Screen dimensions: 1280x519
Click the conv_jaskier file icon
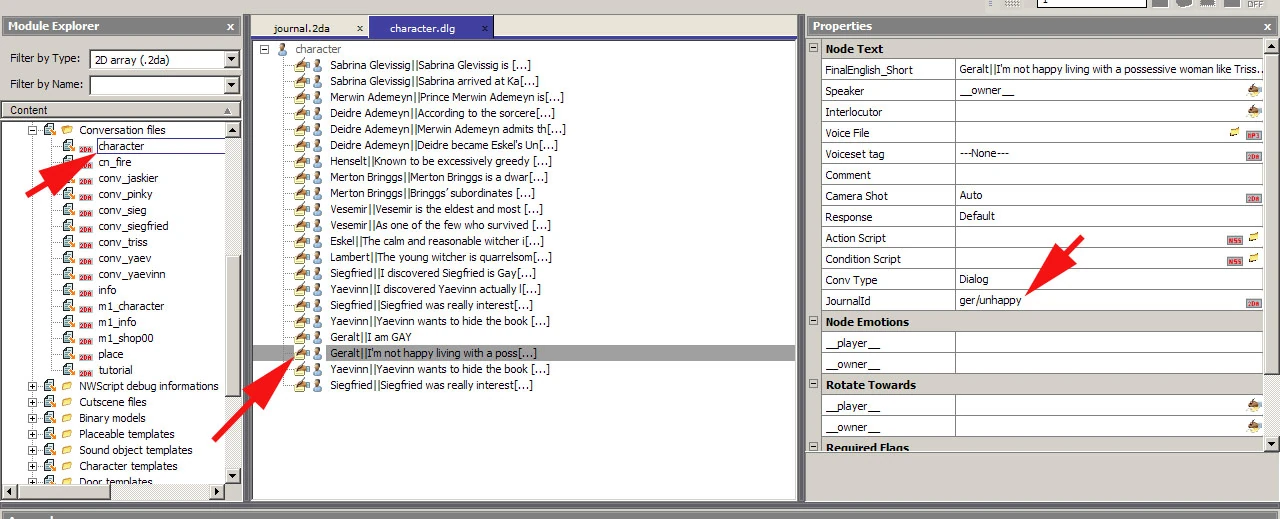pos(68,178)
